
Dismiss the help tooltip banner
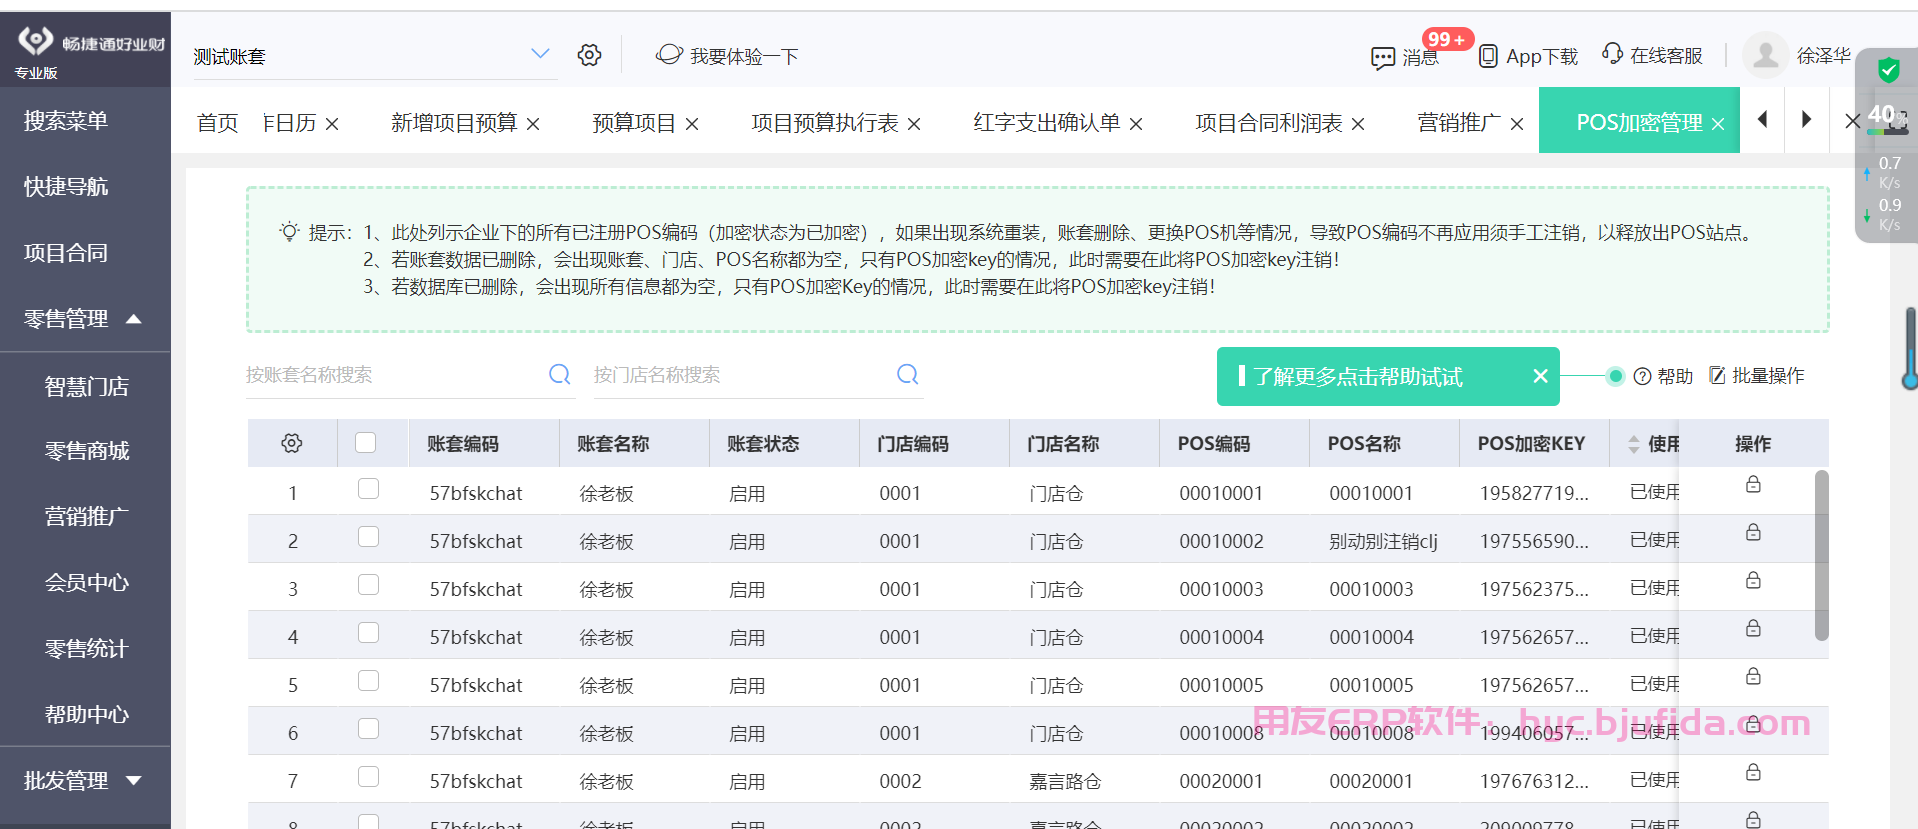[x=1540, y=376]
